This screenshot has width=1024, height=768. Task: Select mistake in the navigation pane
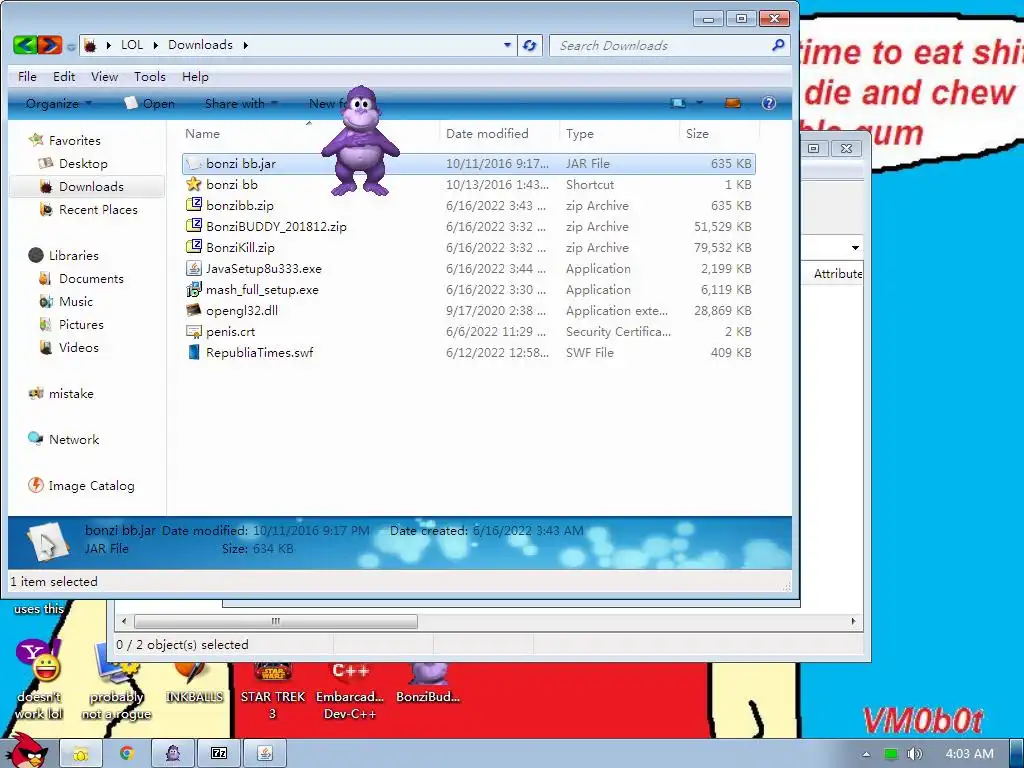71,393
